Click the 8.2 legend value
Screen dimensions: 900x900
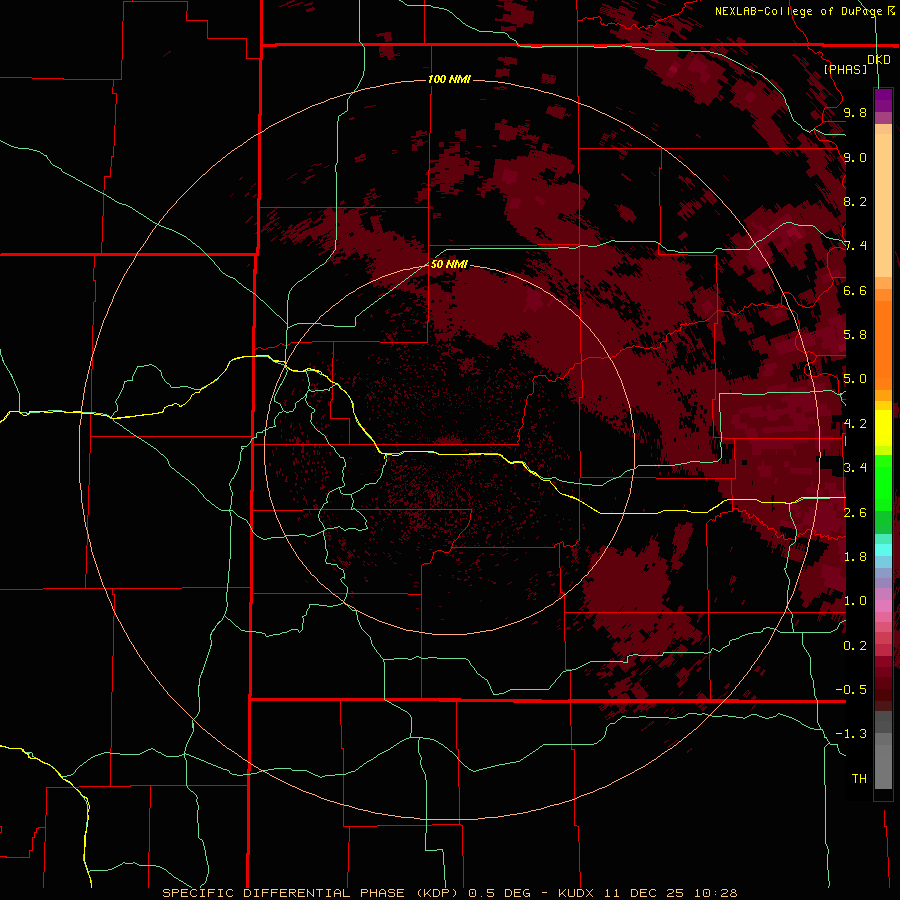[x=855, y=201]
